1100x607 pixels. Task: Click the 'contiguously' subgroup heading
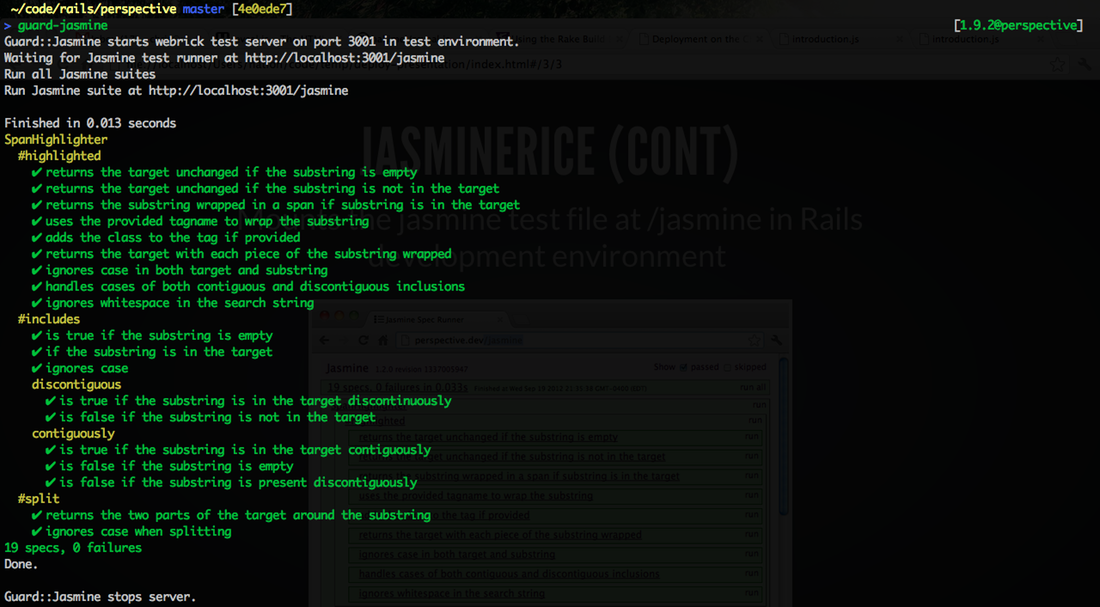[x=73, y=433]
